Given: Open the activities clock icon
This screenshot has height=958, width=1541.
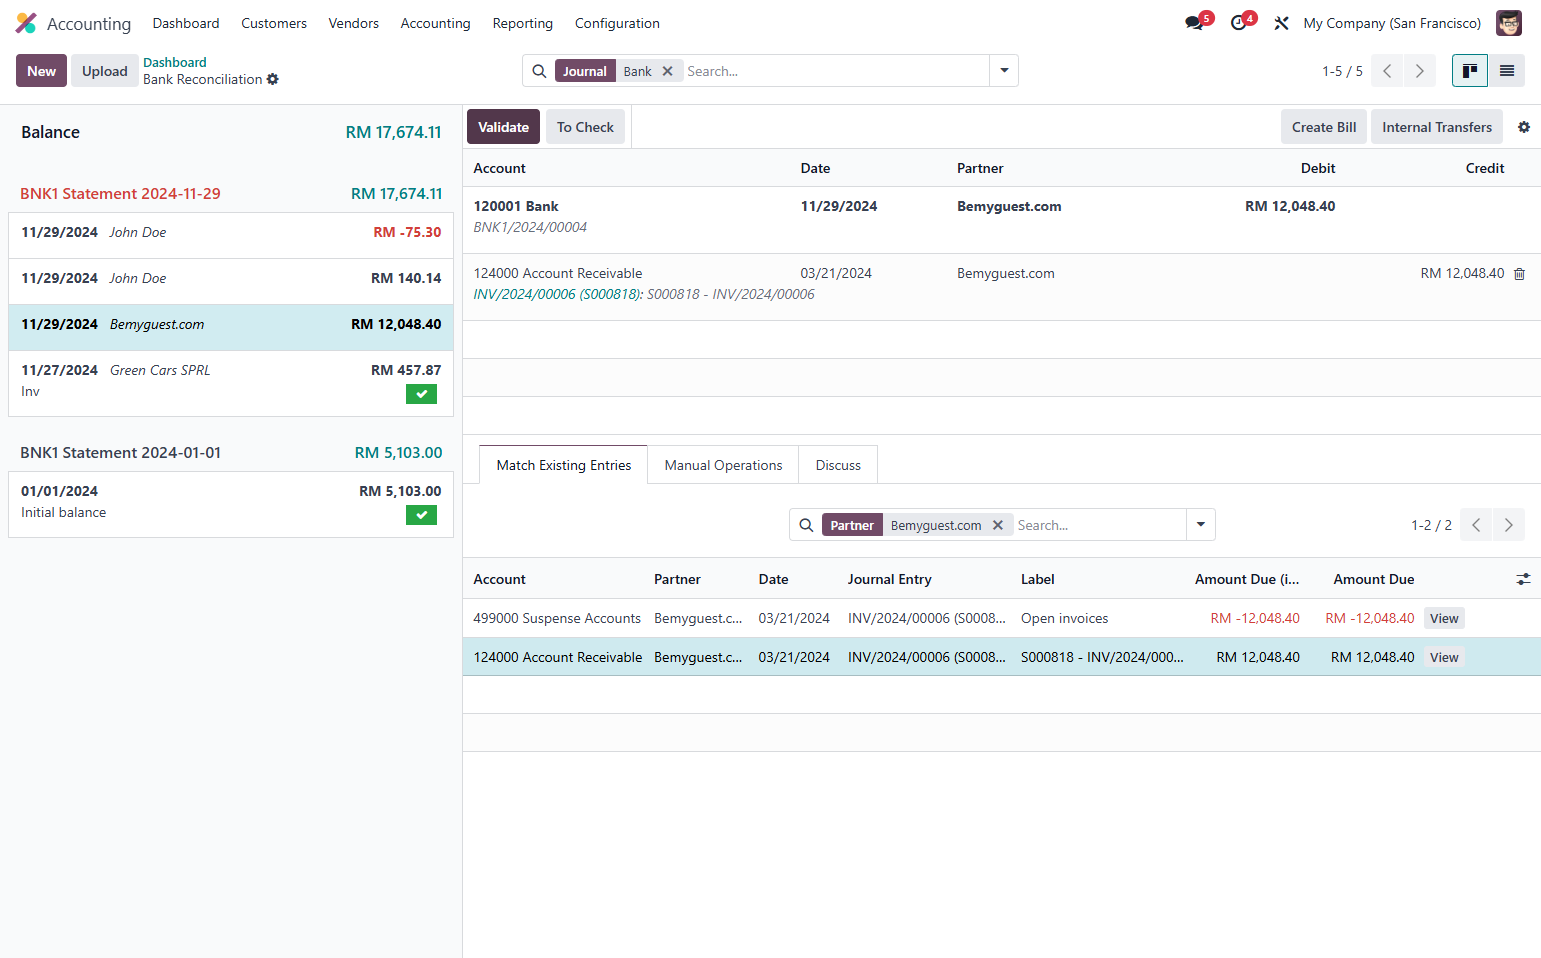Looking at the screenshot, I should [x=1241, y=23].
